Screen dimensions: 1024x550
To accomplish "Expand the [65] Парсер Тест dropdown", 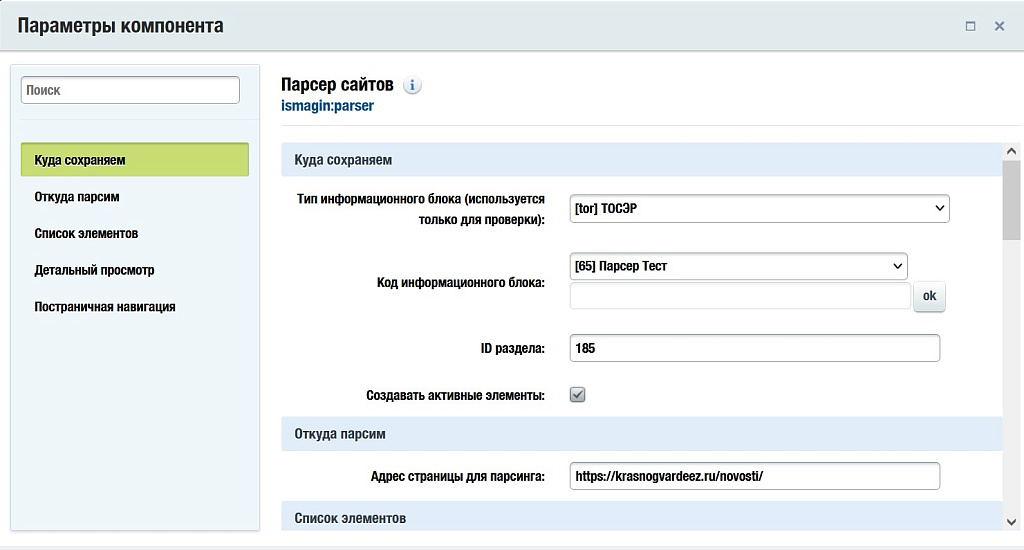I will 737,266.
